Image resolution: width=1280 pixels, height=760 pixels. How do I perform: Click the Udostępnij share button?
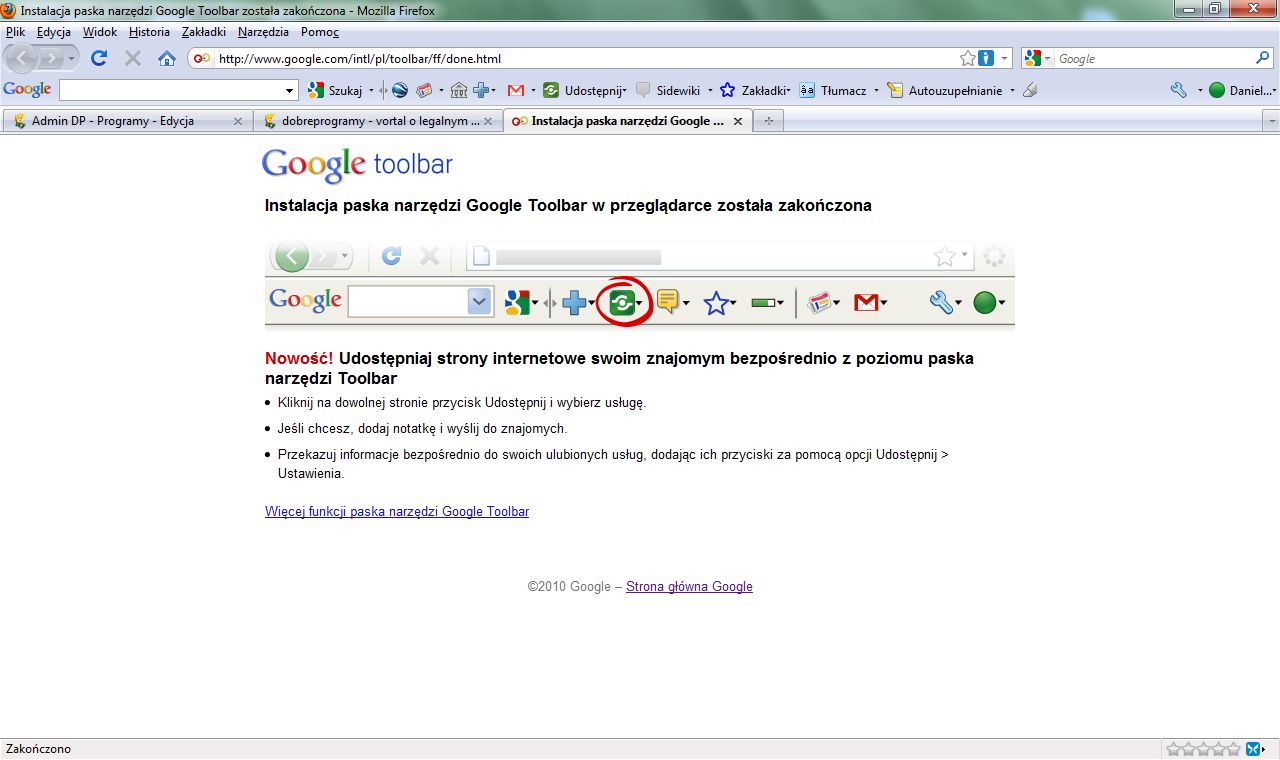(584, 90)
